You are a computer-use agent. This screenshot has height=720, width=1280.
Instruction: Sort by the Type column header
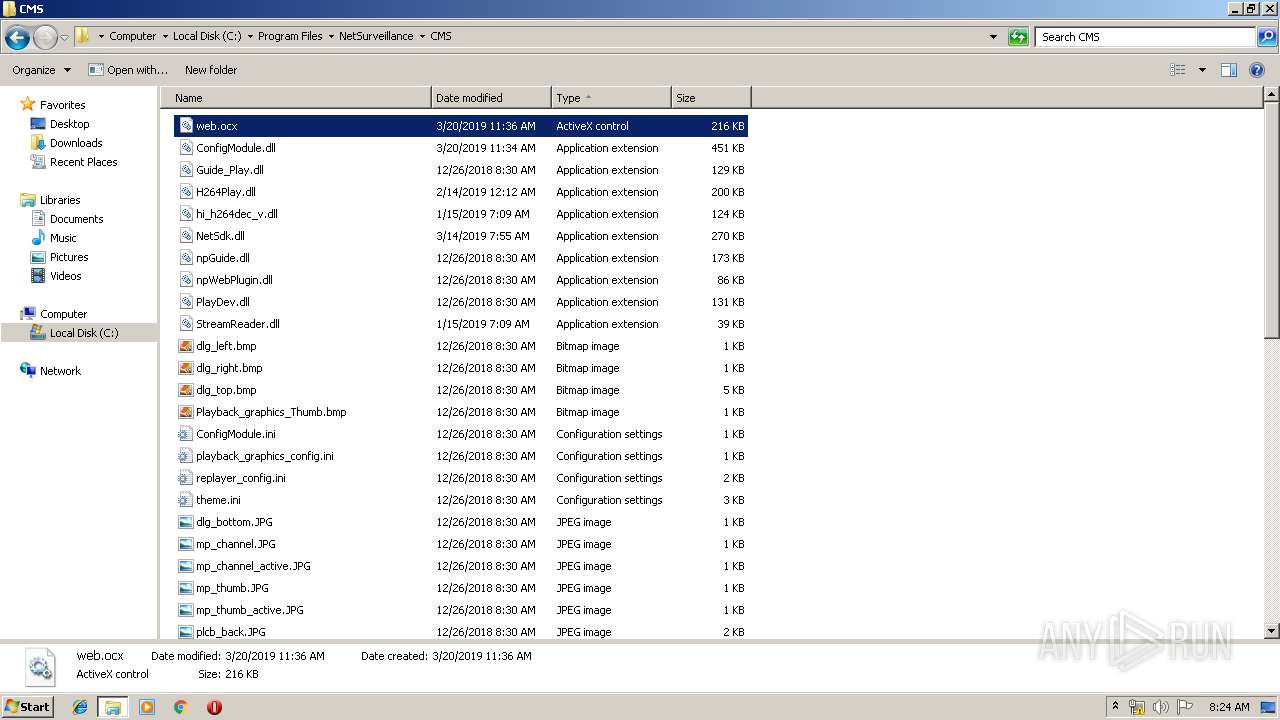(611, 98)
